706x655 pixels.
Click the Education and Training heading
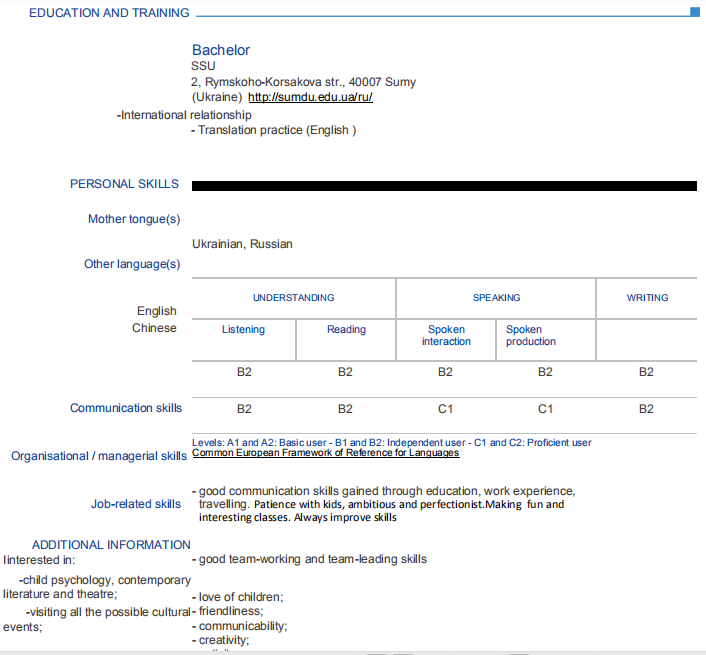pyautogui.click(x=109, y=13)
